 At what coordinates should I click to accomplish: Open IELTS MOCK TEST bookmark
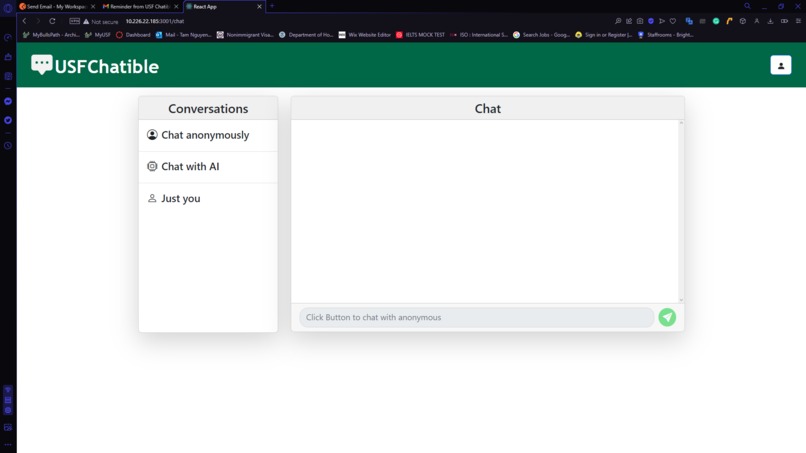[x=420, y=35]
